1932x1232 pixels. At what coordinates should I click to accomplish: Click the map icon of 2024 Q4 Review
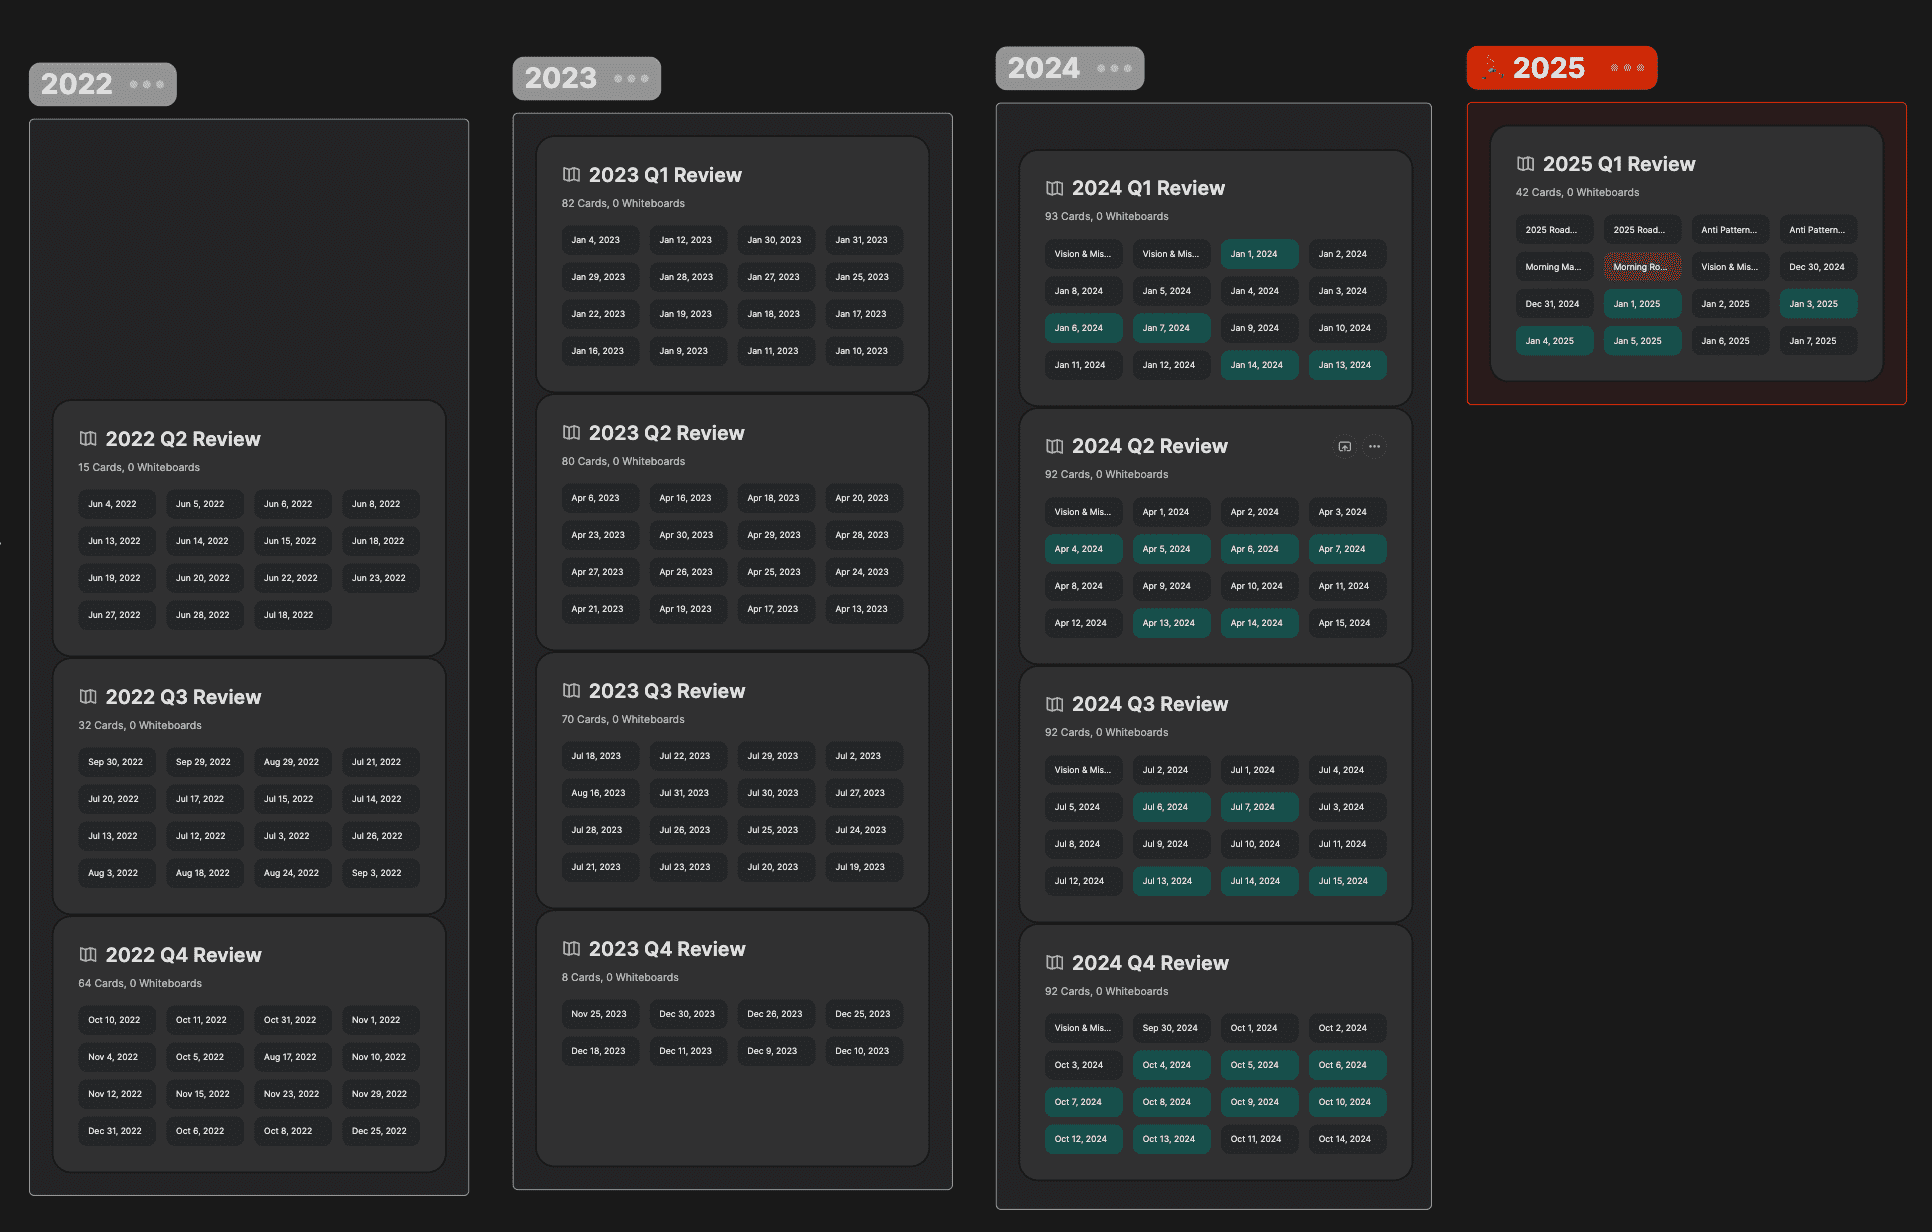point(1054,963)
